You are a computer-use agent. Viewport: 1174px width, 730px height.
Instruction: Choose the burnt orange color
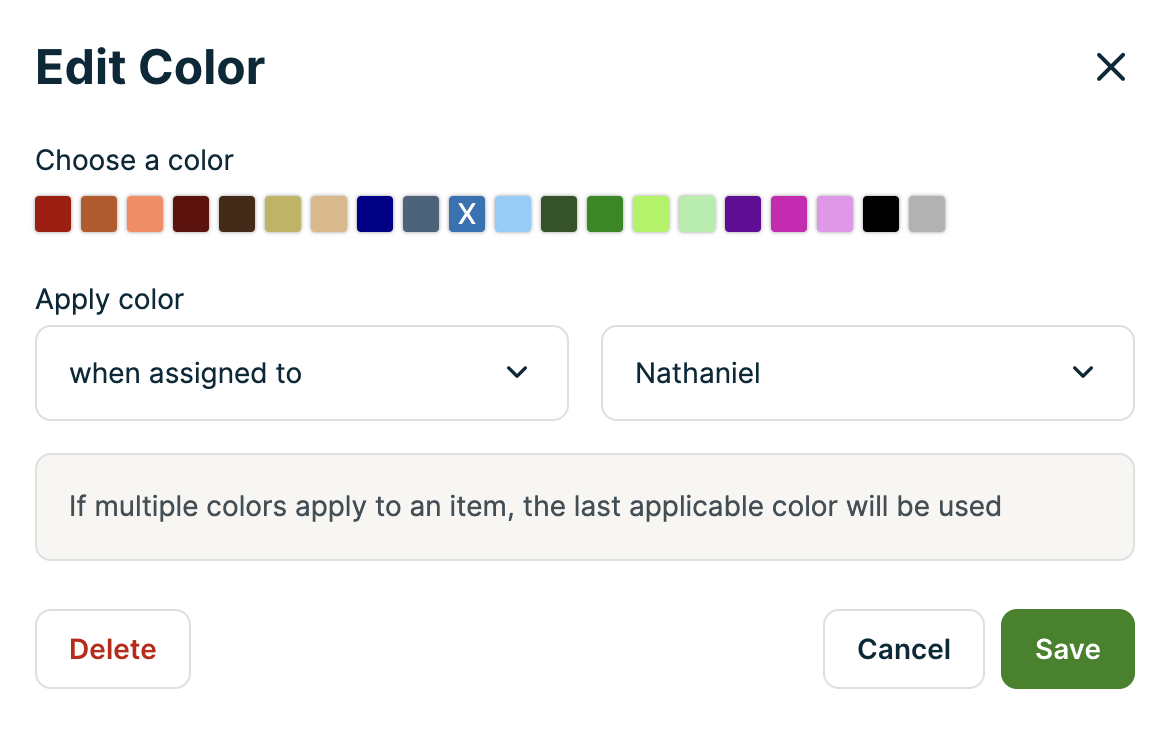click(x=99, y=213)
